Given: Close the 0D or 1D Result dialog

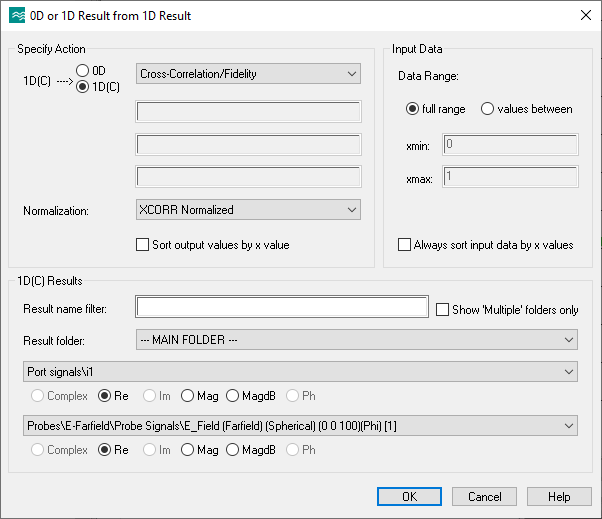Looking at the screenshot, I should (585, 15).
